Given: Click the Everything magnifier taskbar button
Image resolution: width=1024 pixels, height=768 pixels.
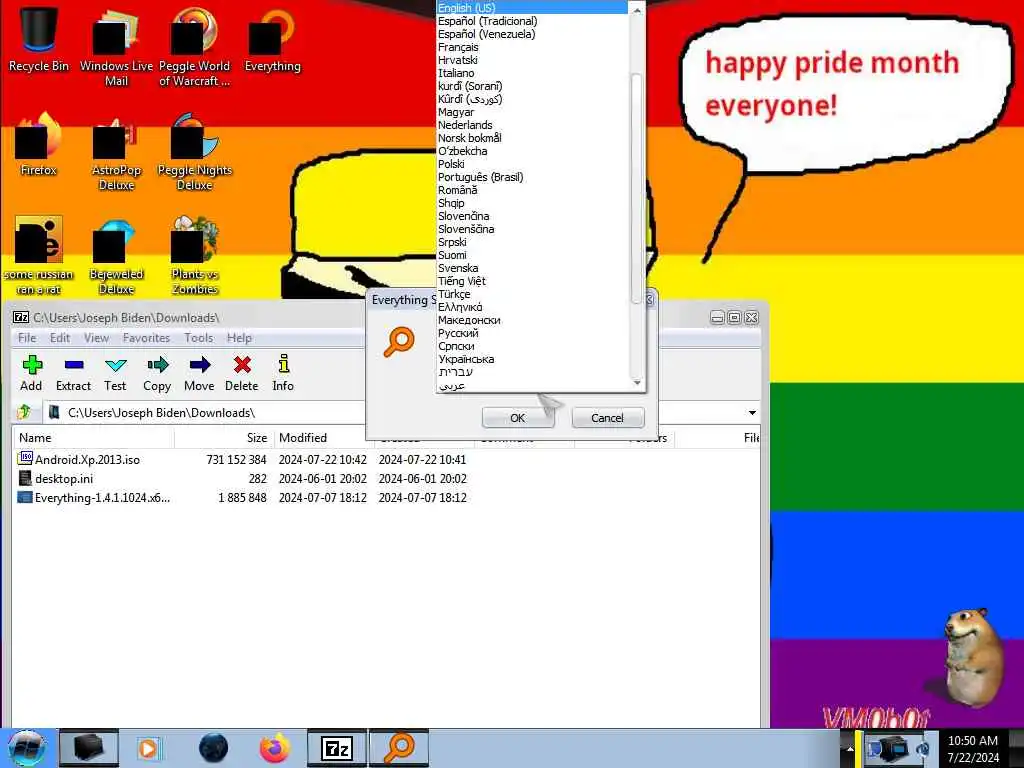Looking at the screenshot, I should (399, 748).
